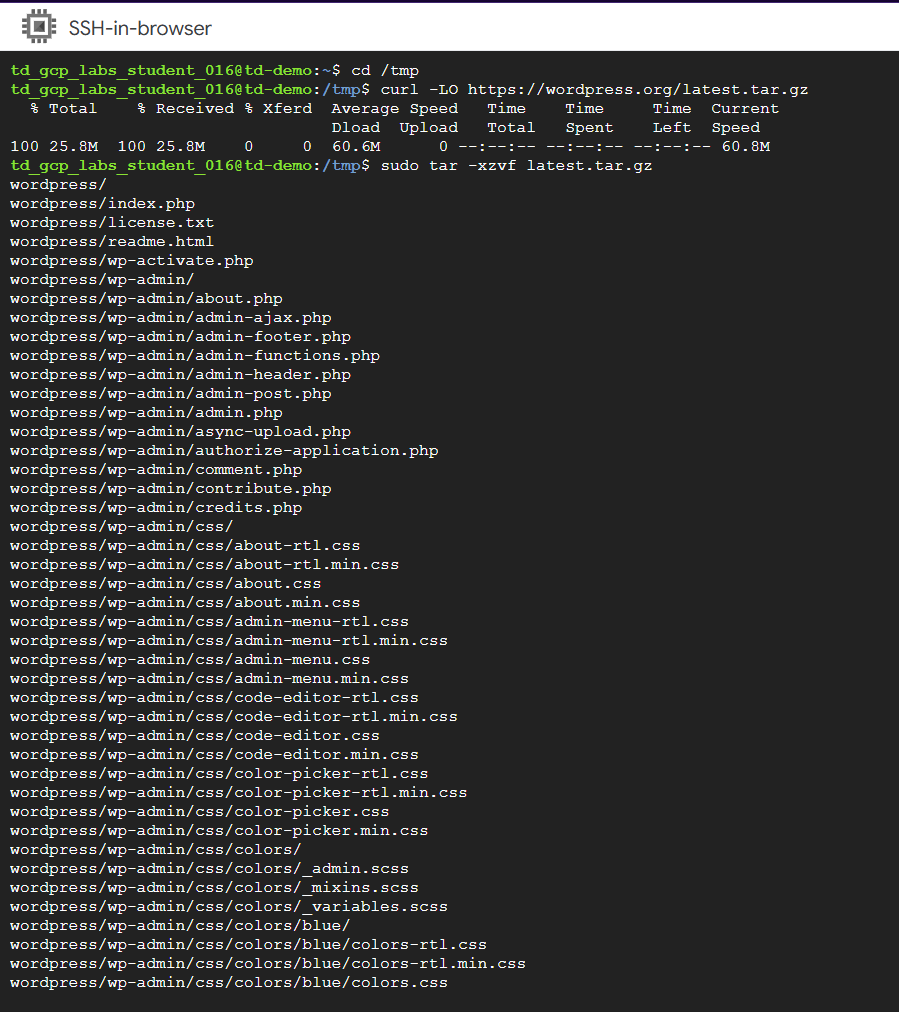Click the wordpress/index.php output line
Screen dimensions: 899x1012
(x=102, y=204)
